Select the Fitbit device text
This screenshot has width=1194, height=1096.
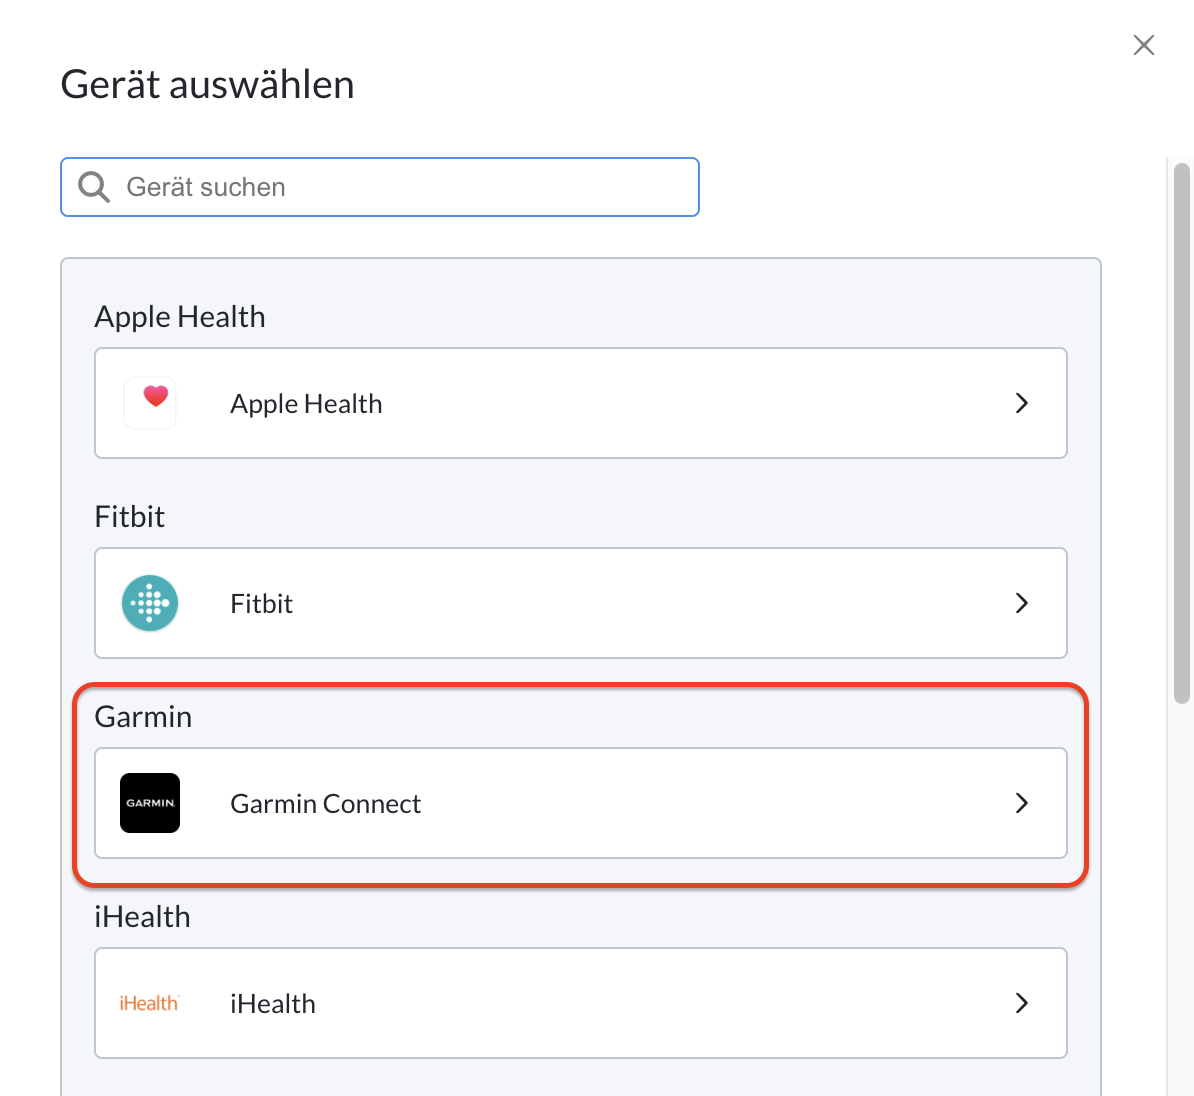pos(261,603)
